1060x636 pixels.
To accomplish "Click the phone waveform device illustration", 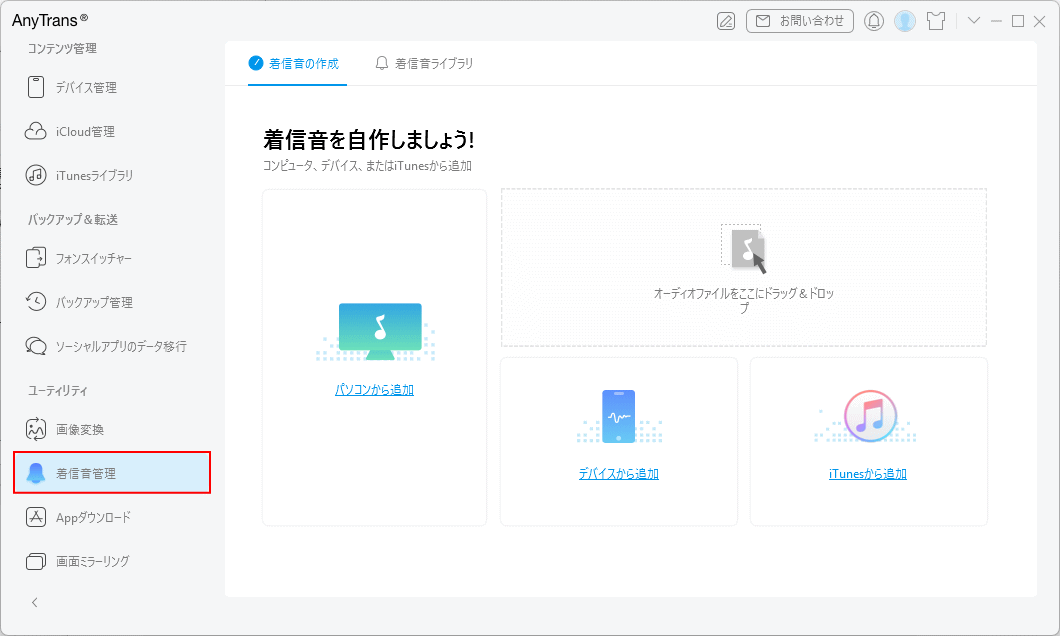I will pos(619,416).
